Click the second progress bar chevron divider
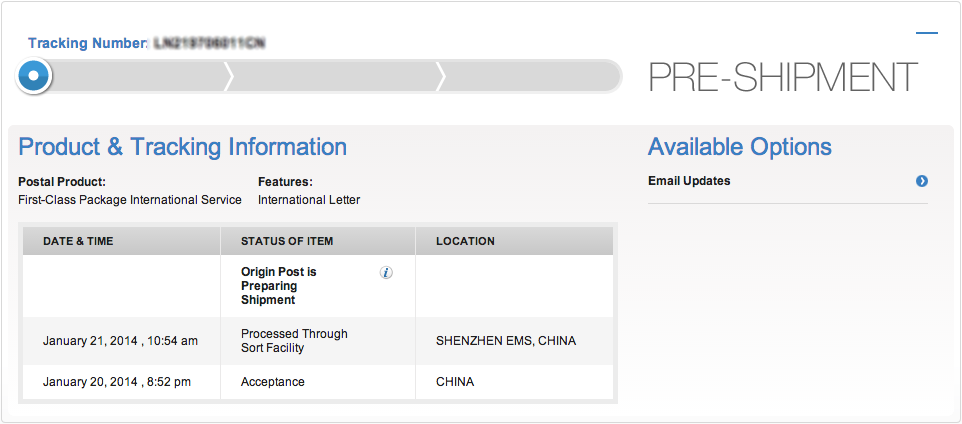The width and height of the screenshot is (962, 424). tap(440, 76)
